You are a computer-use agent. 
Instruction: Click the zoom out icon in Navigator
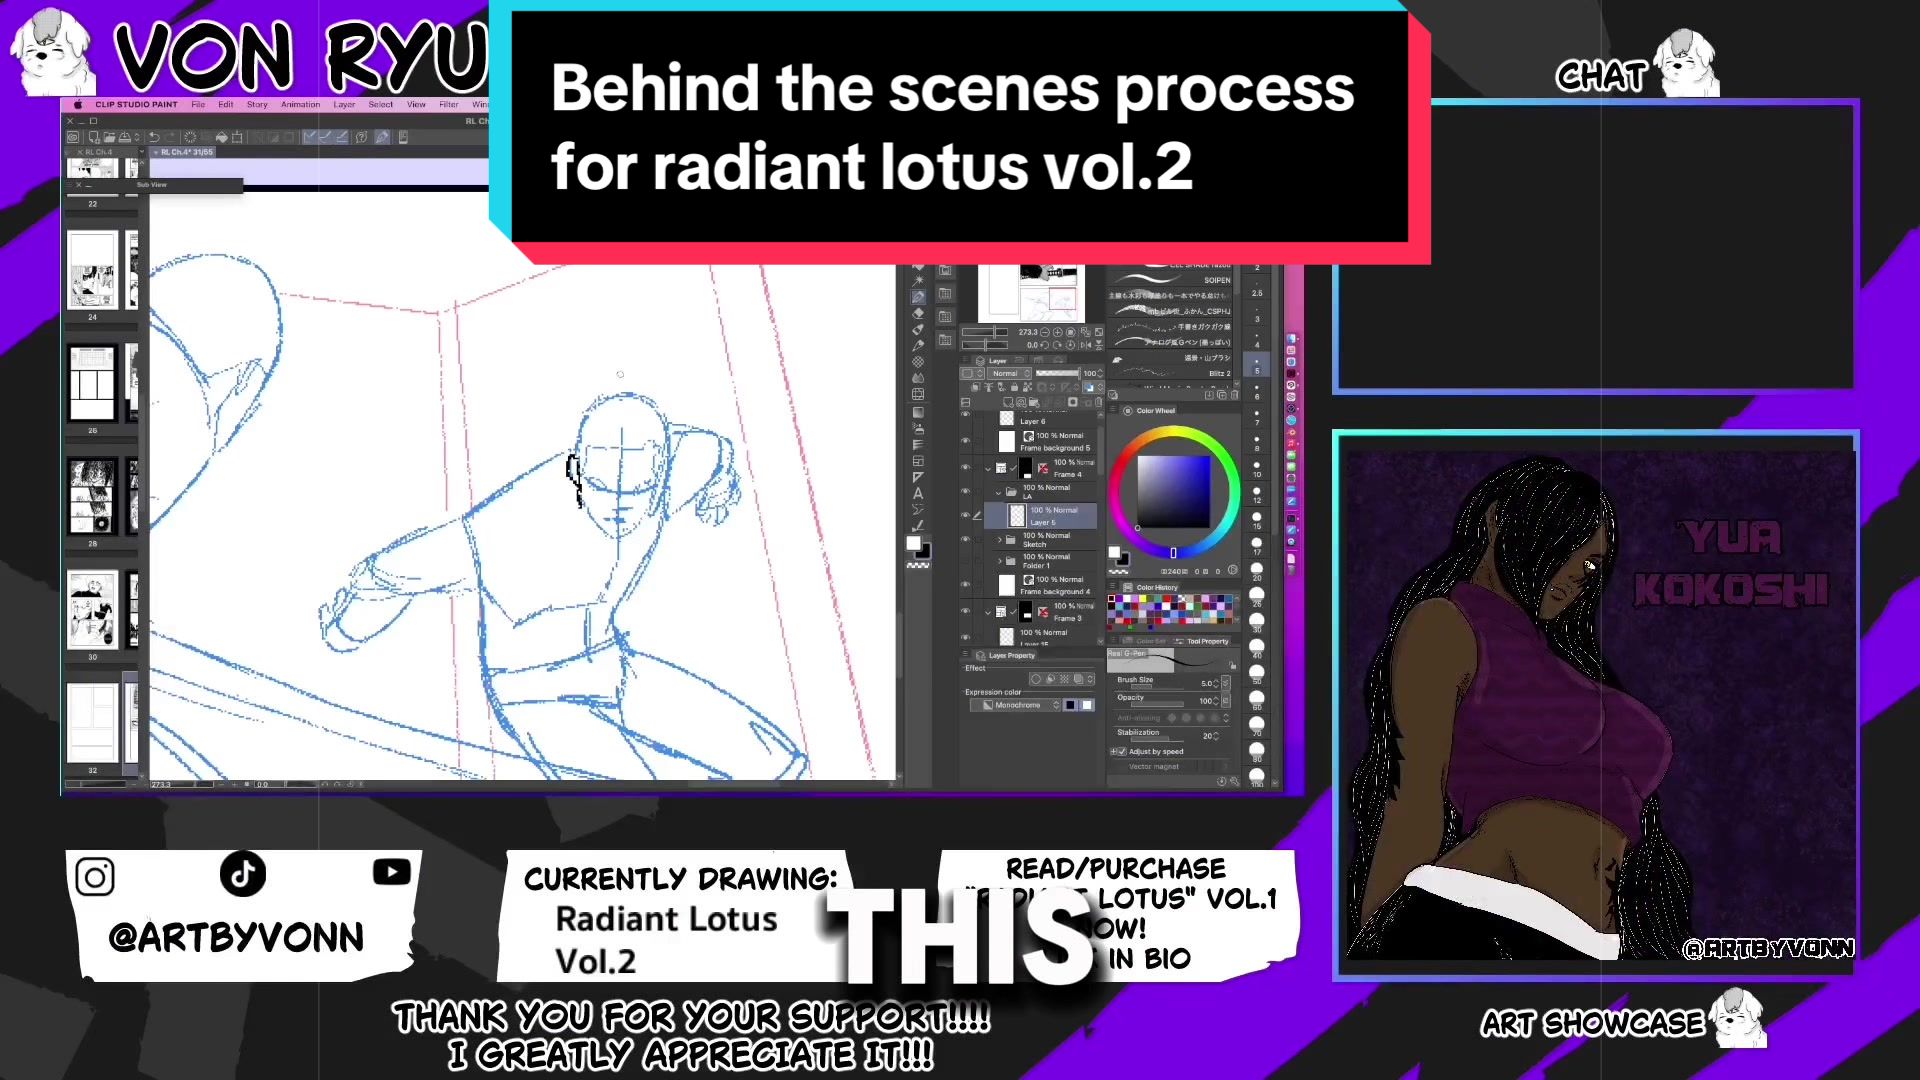coord(1045,332)
